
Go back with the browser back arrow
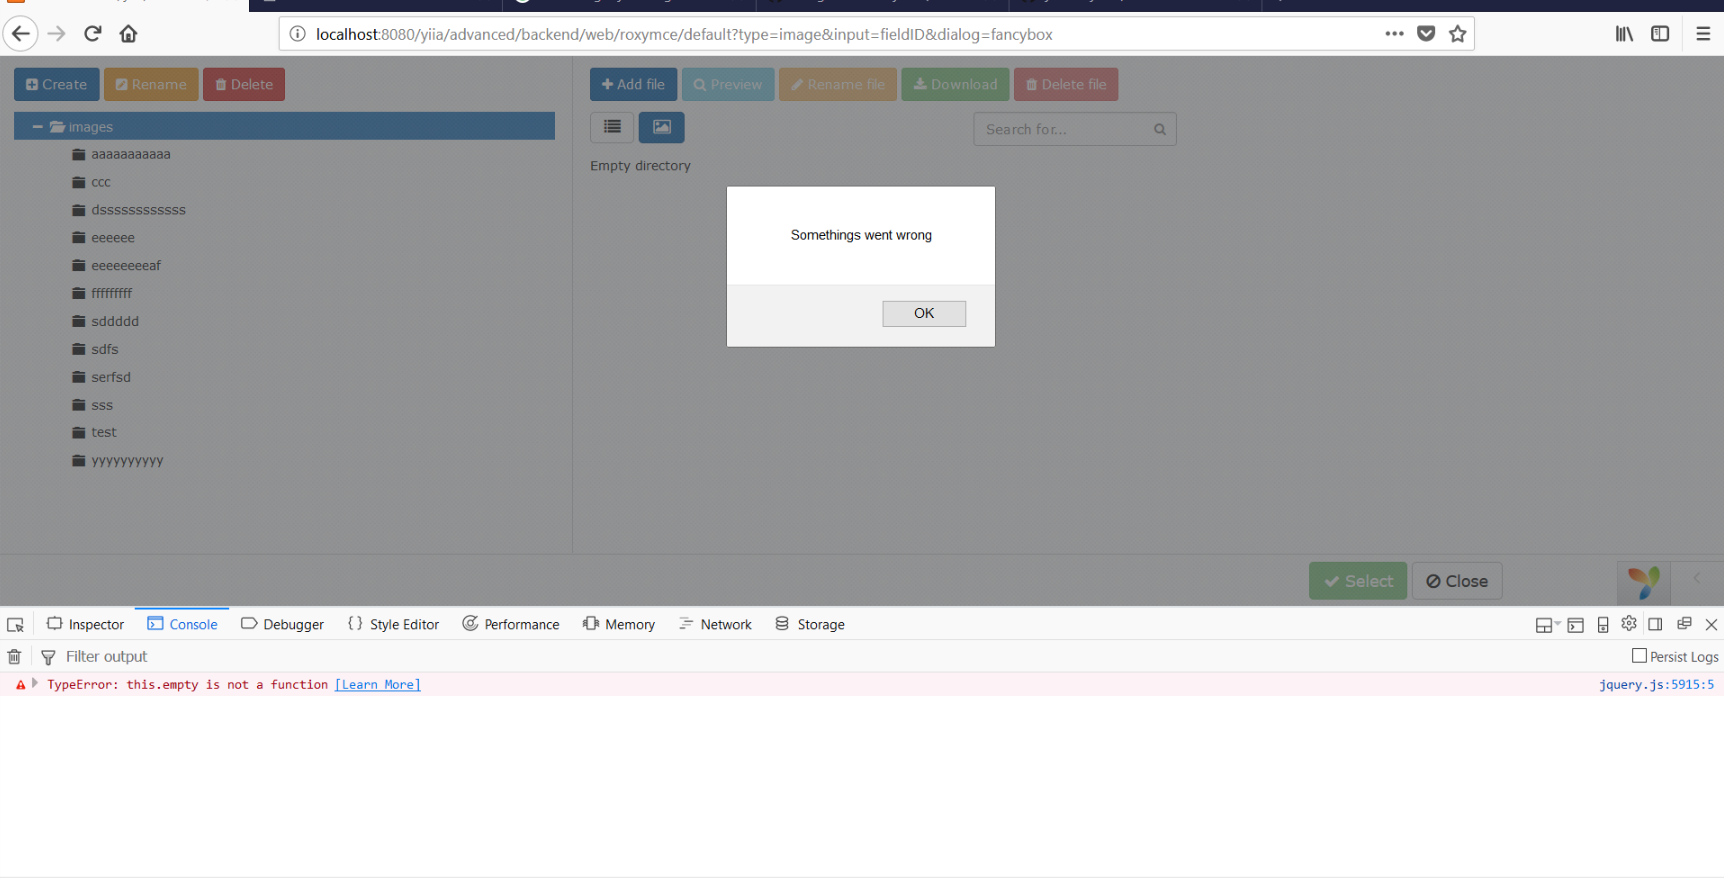21,34
